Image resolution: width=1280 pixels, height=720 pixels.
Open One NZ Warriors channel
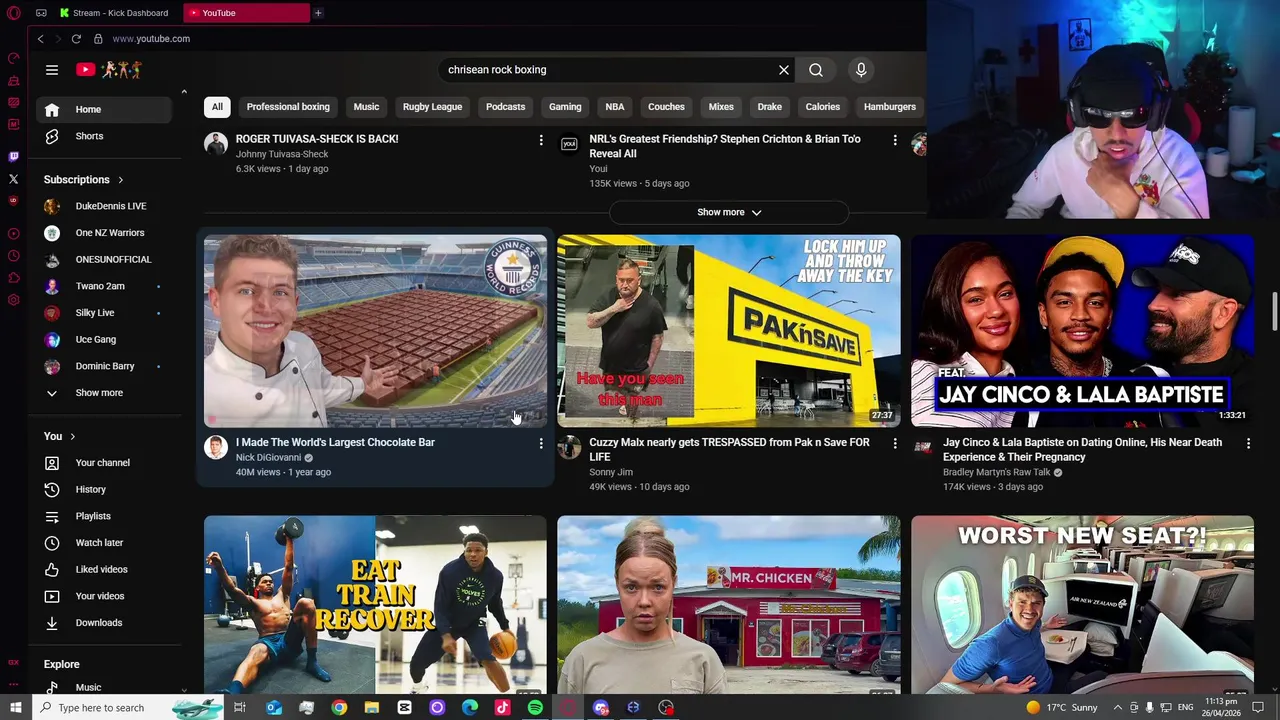click(104, 233)
